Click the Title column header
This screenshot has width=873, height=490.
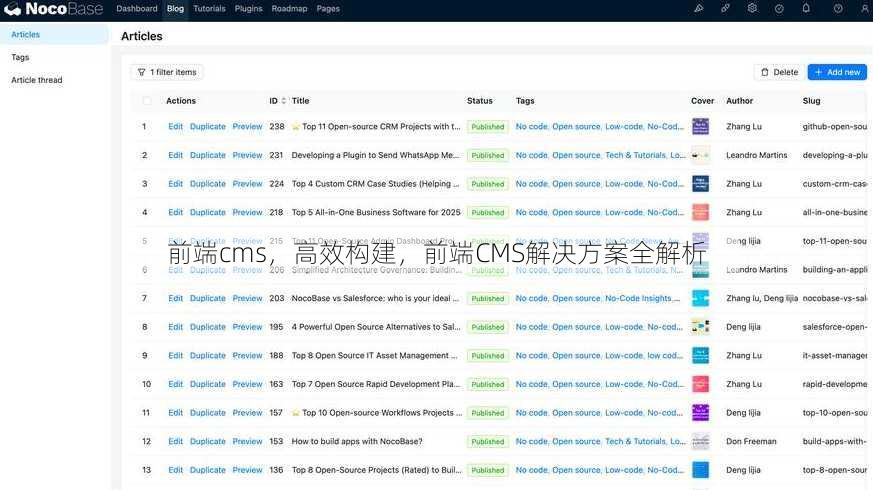point(300,101)
